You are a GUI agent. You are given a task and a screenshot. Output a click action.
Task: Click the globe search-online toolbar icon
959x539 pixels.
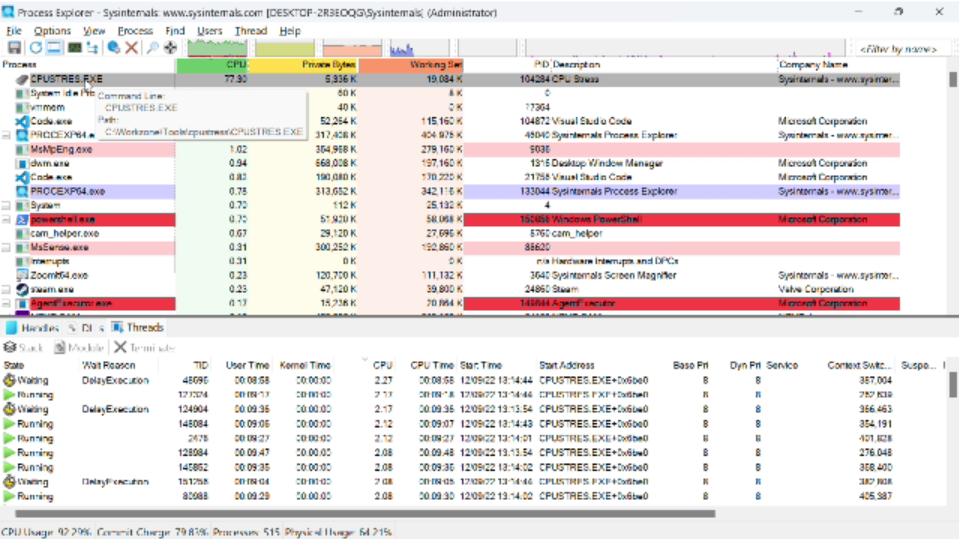[114, 48]
